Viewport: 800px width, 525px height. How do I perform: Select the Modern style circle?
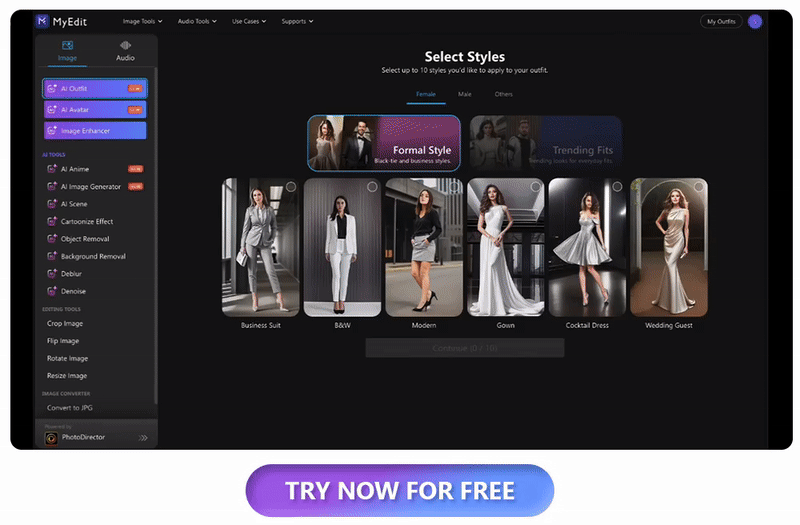454,187
